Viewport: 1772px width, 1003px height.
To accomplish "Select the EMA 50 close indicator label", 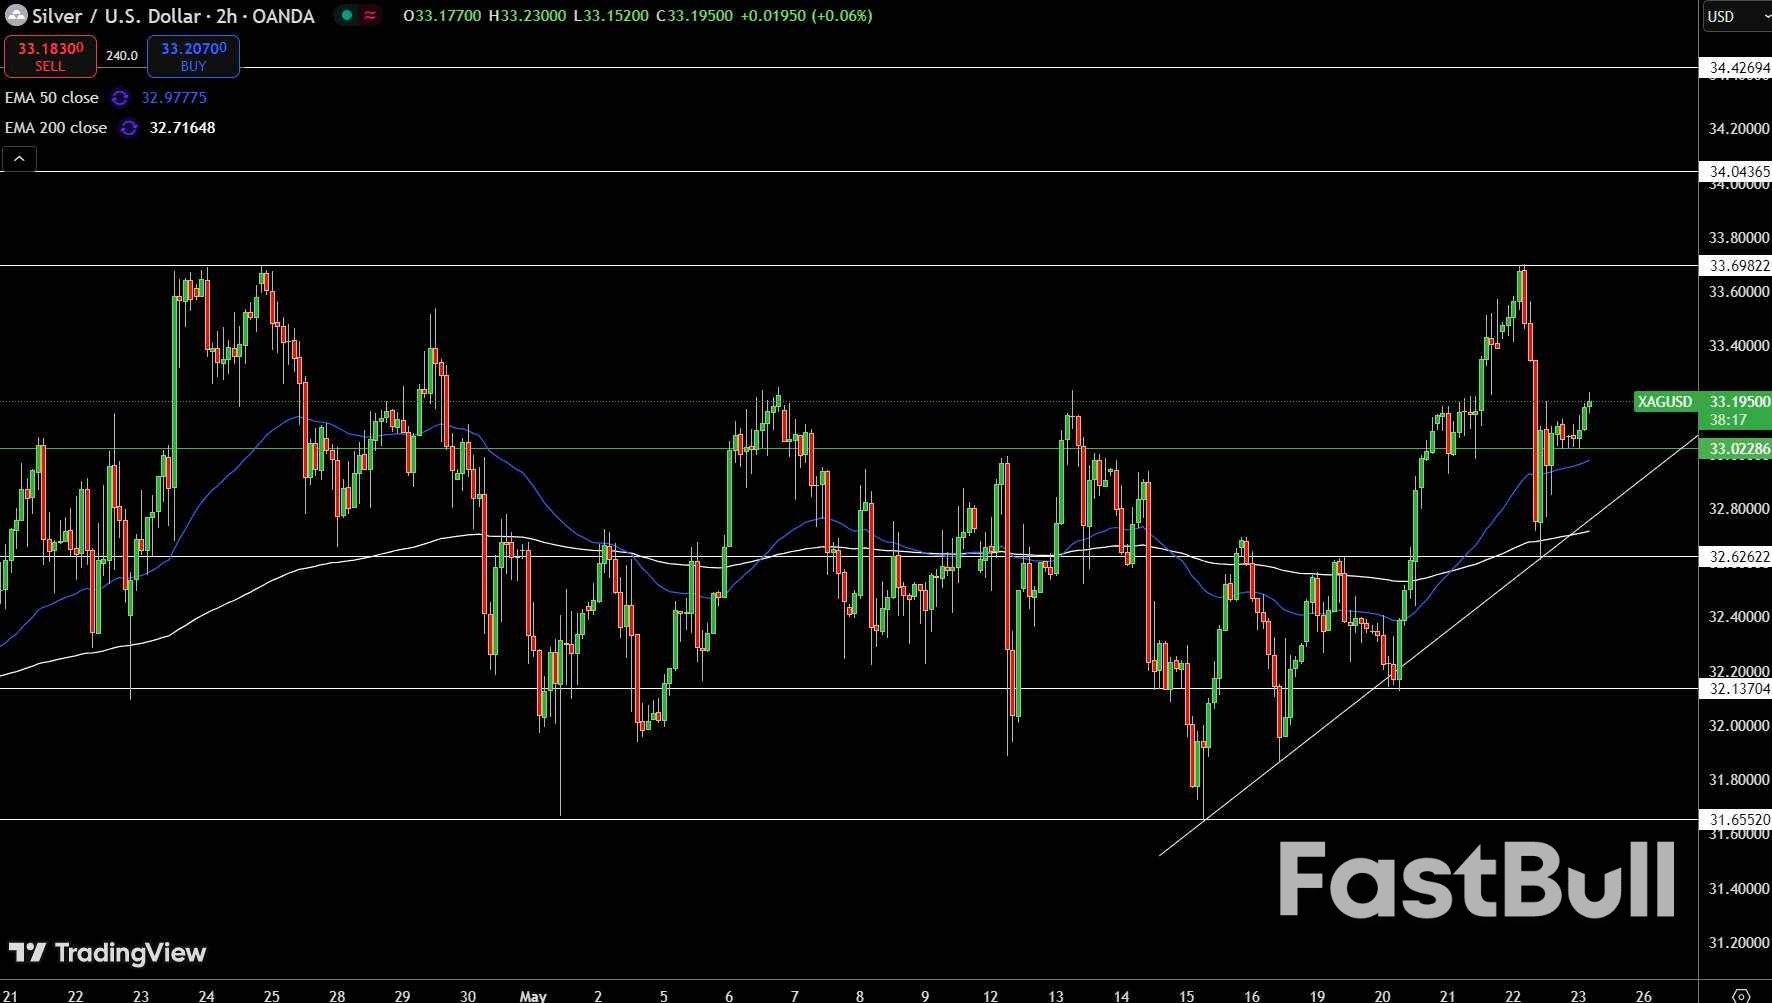I will 52,98.
